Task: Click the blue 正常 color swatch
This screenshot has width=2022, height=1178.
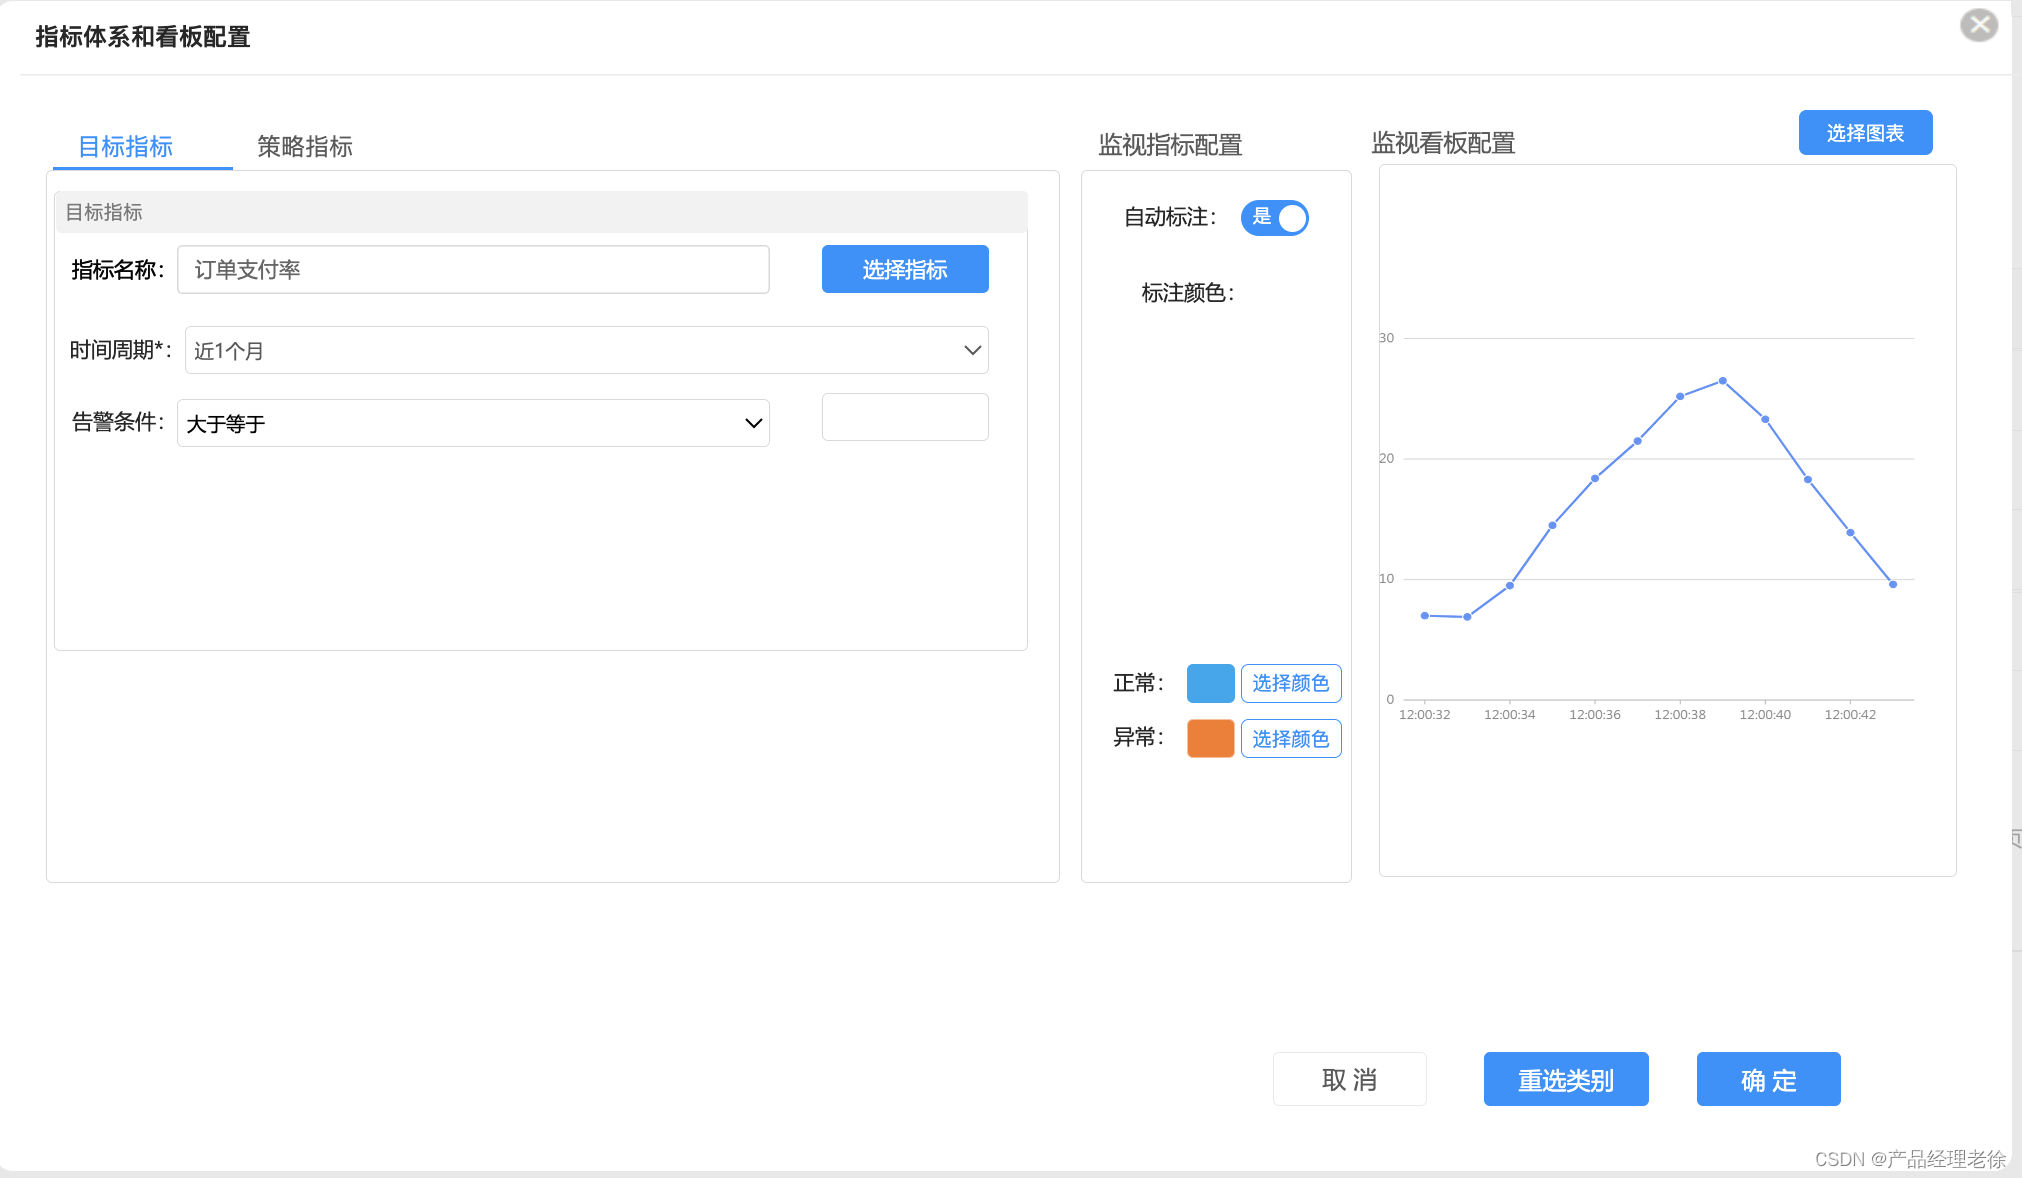Action: pyautogui.click(x=1209, y=683)
